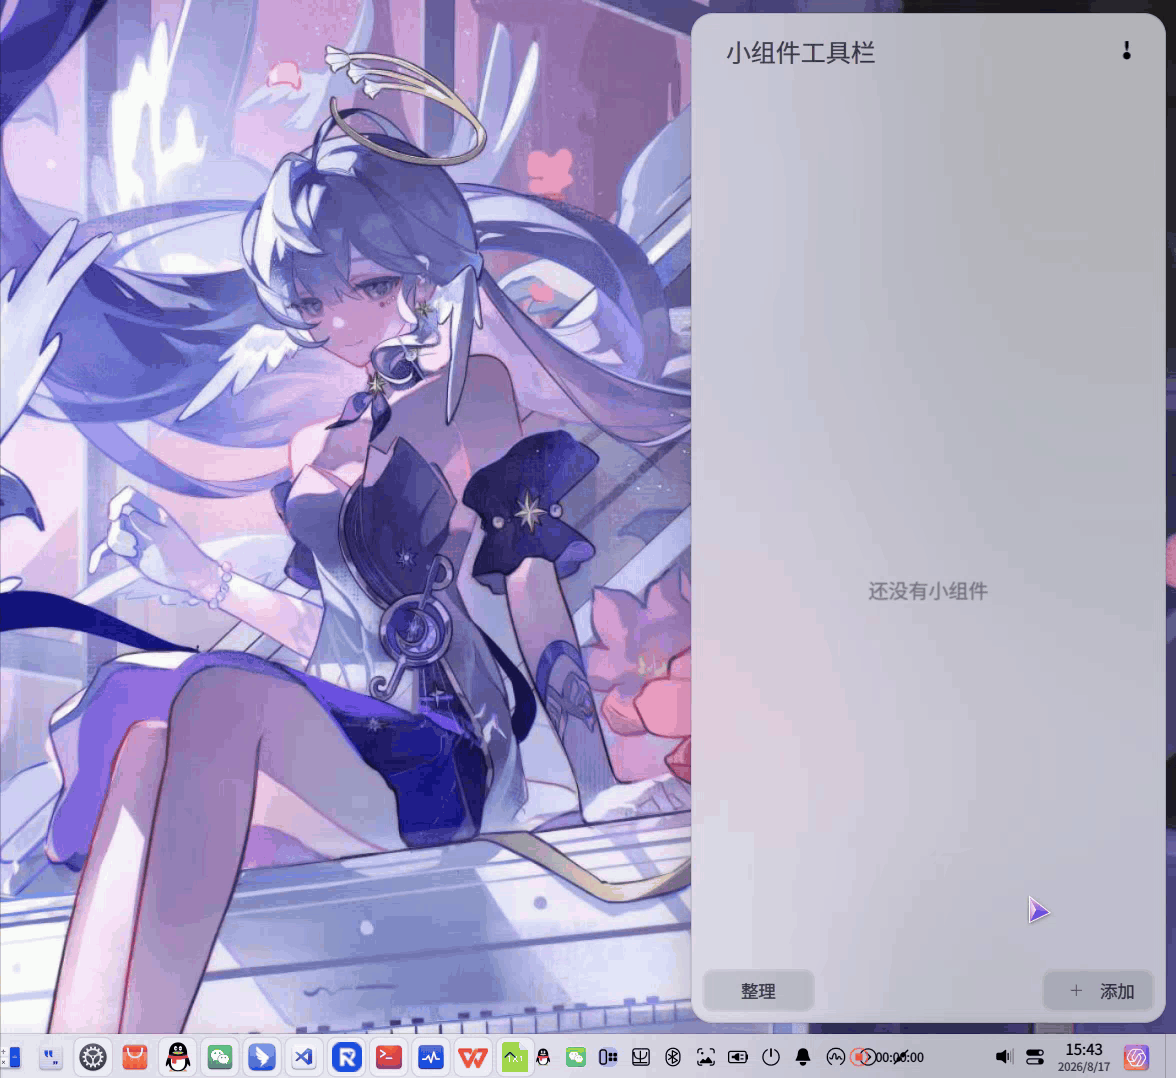Open the Bluetooth tray icon

point(673,1057)
